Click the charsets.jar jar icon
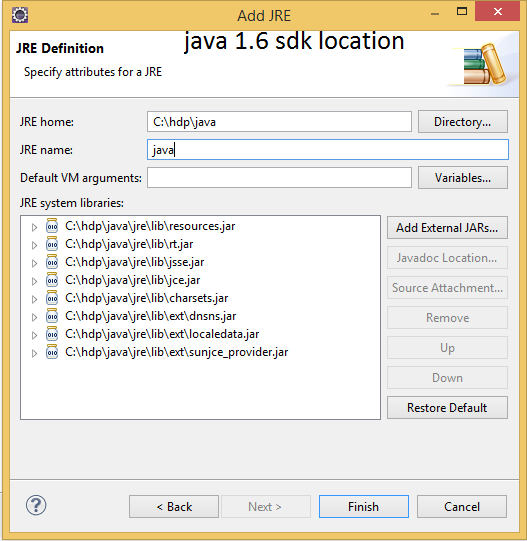The image size is (527, 541). pyautogui.click(x=52, y=298)
